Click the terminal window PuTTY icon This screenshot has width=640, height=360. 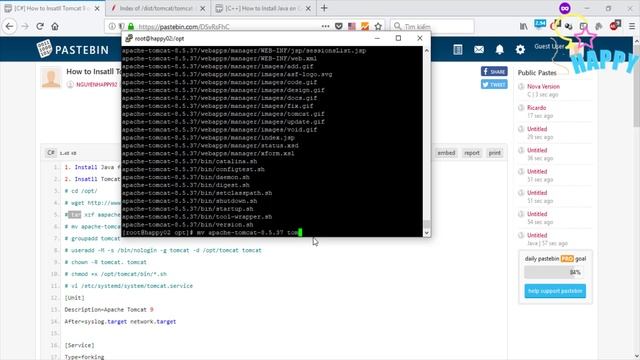point(129,38)
